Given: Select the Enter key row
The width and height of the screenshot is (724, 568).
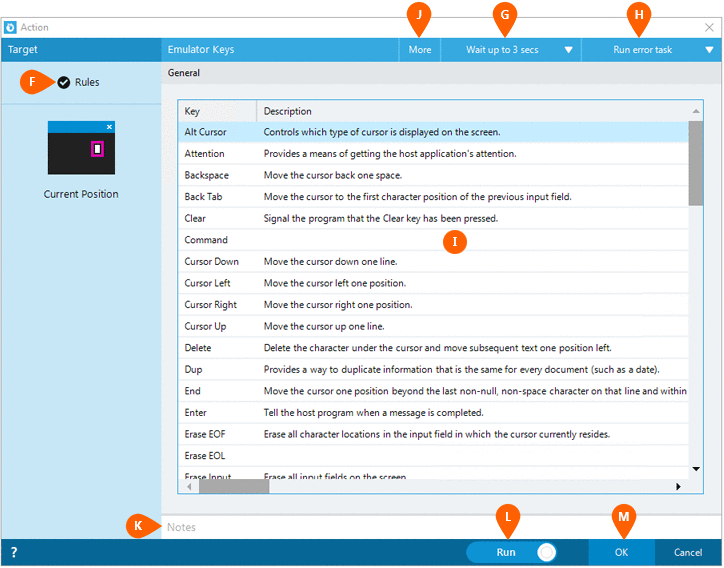Looking at the screenshot, I should (434, 413).
